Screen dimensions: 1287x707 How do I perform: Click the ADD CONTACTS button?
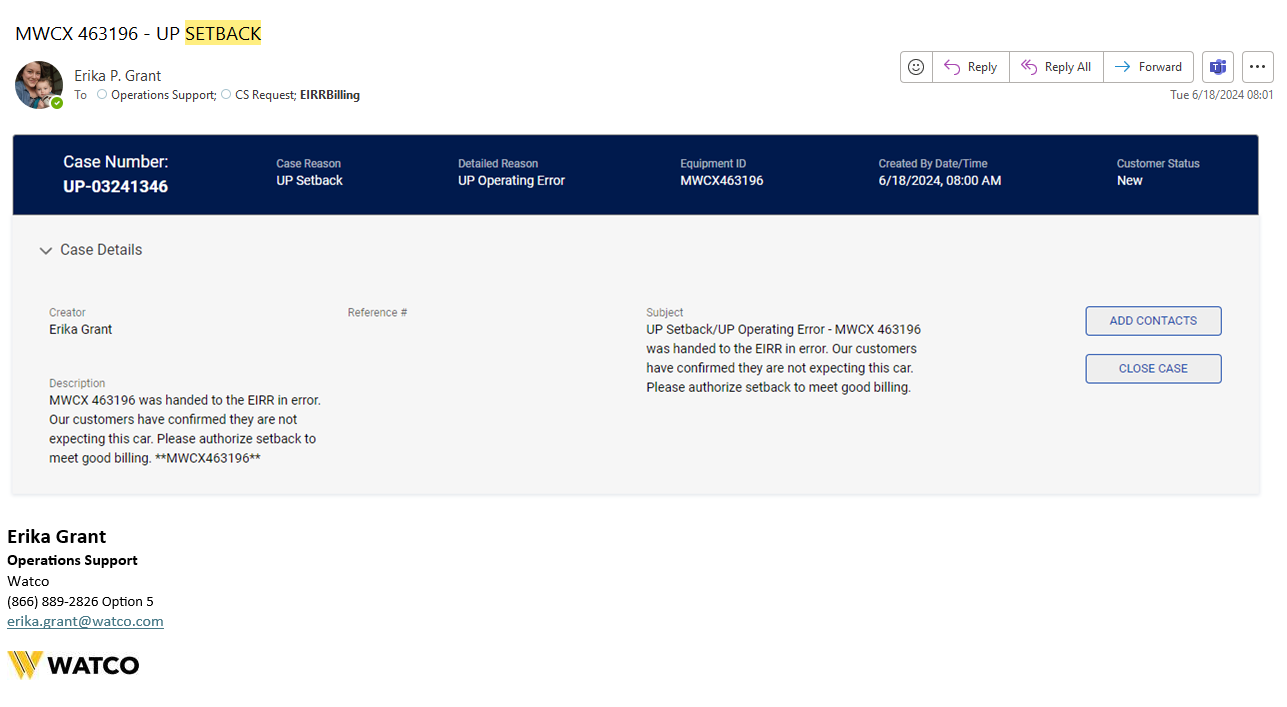(1153, 321)
